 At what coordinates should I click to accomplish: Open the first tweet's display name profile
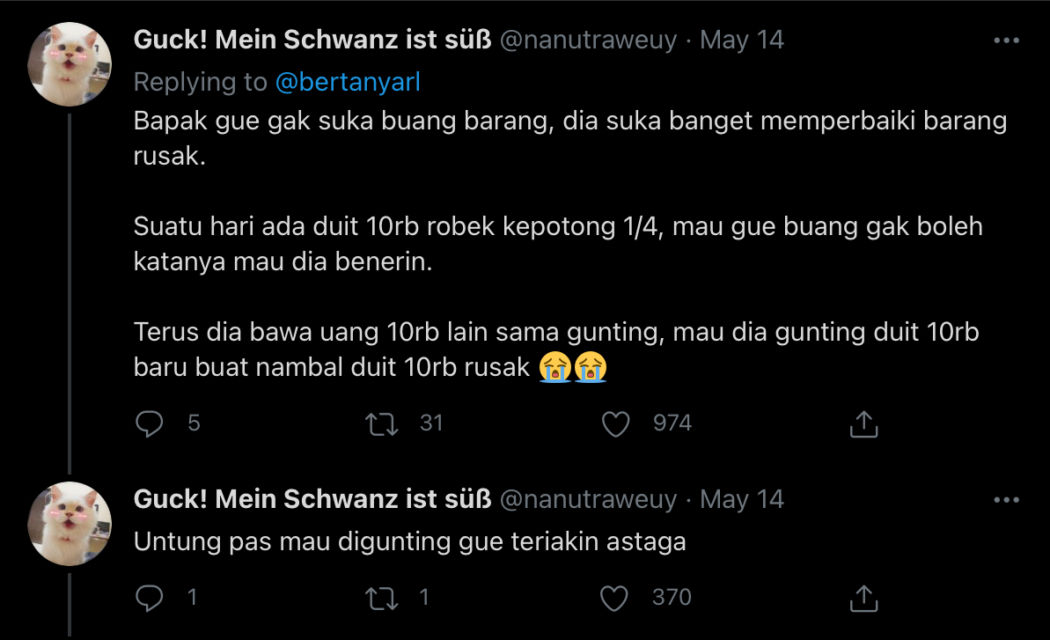(312, 41)
